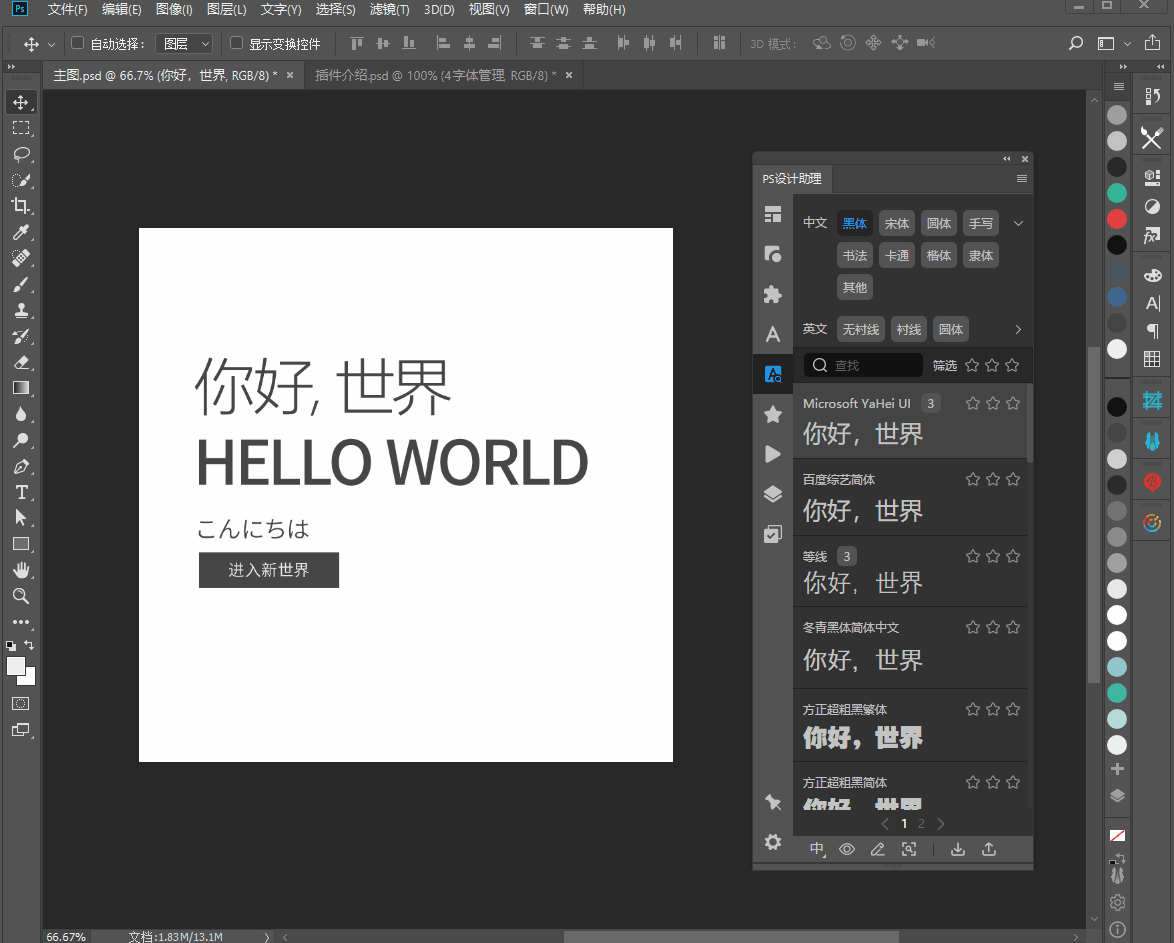Image resolution: width=1174 pixels, height=943 pixels.
Task: Open the puzzle-piece section in PS设计助理
Action: (773, 294)
